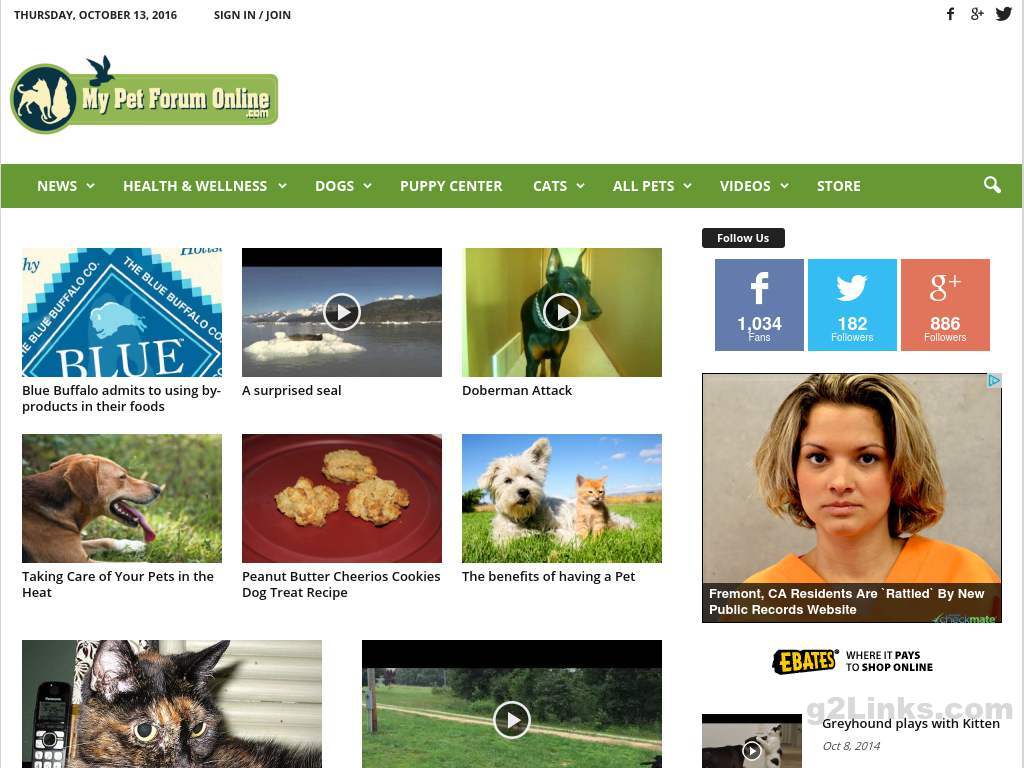Open the Greyhound plays with Kitten link
The height and width of the screenshot is (768, 1024).
click(x=910, y=724)
